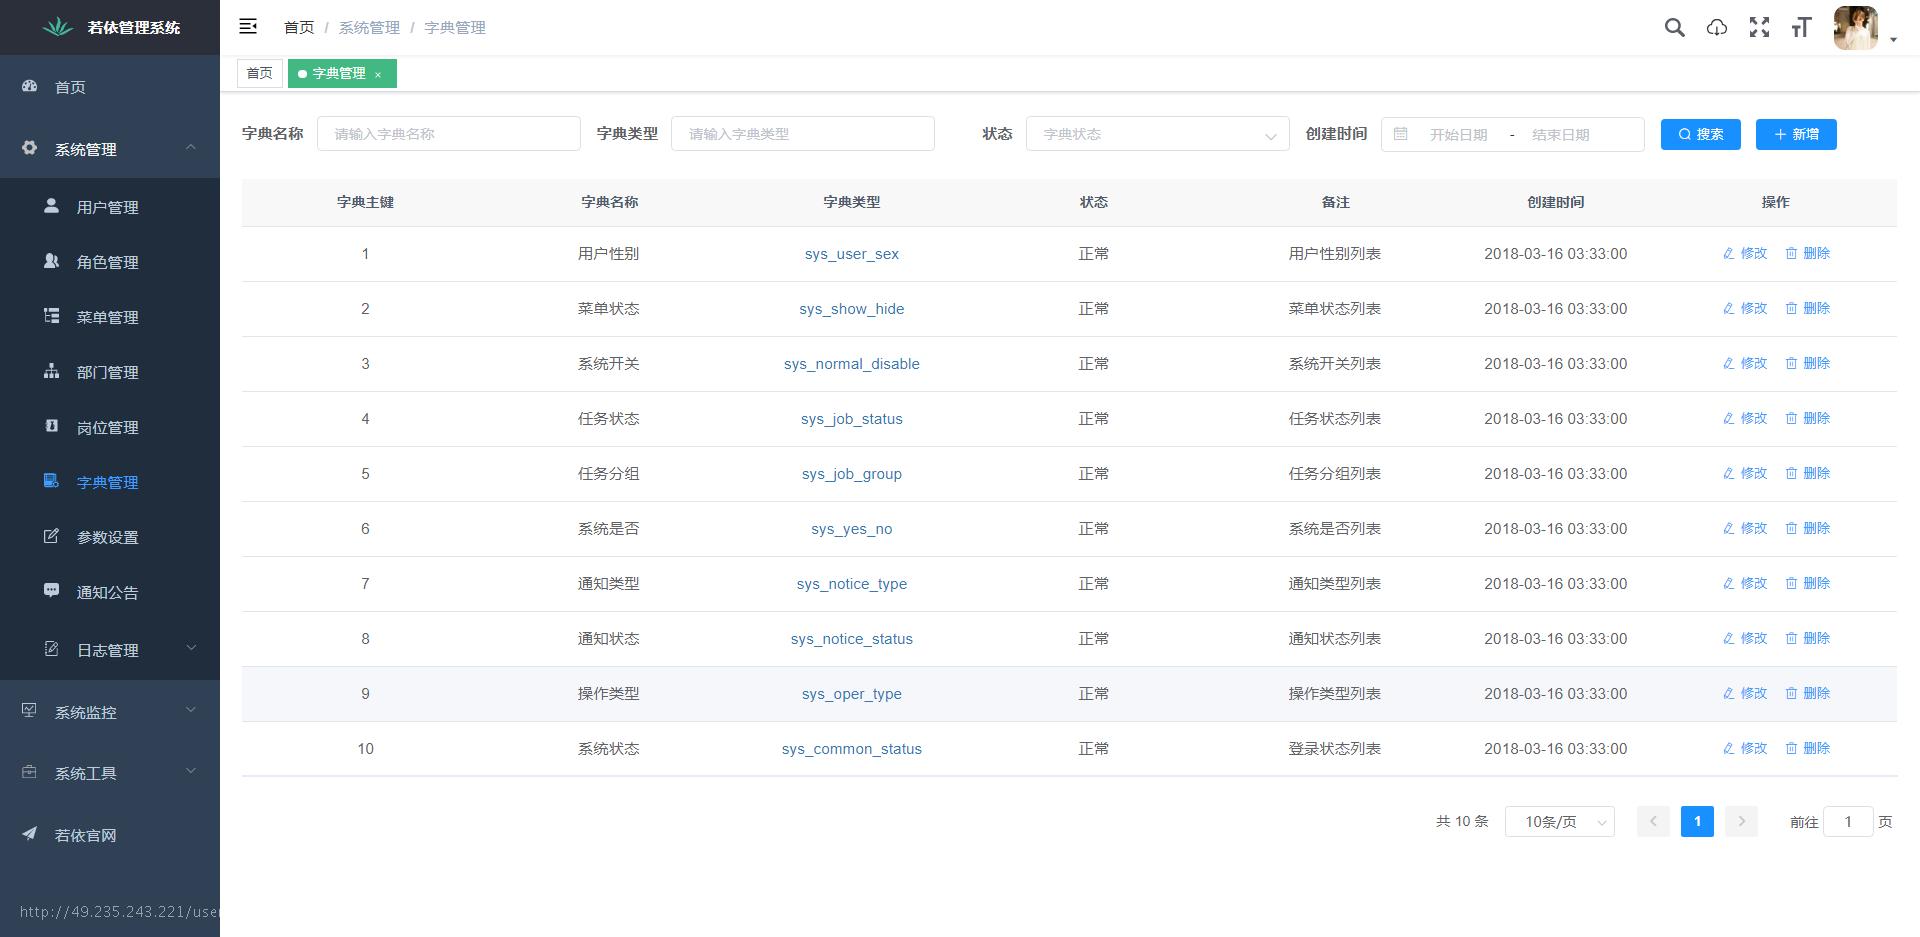Open the font size icon
The image size is (1920, 937).
(1801, 28)
